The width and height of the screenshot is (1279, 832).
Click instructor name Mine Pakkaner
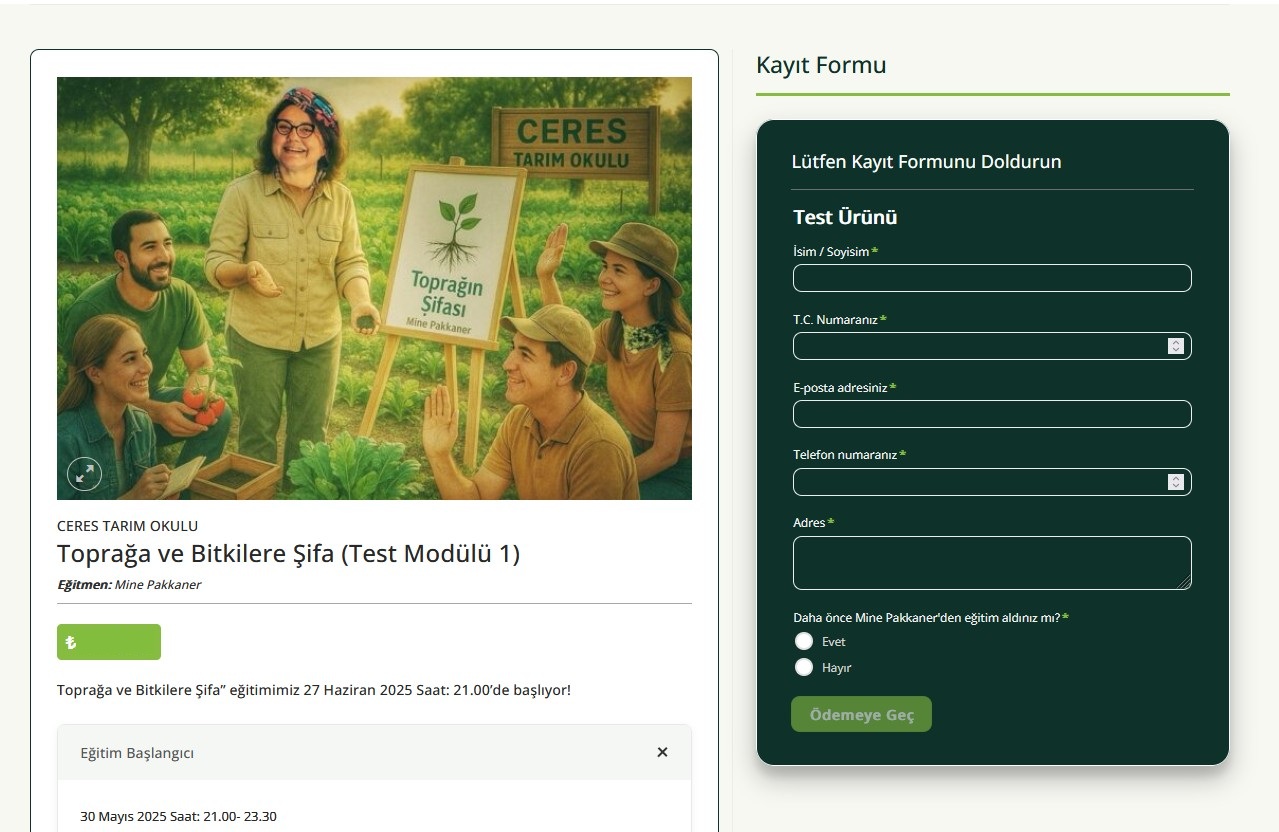pos(157,585)
